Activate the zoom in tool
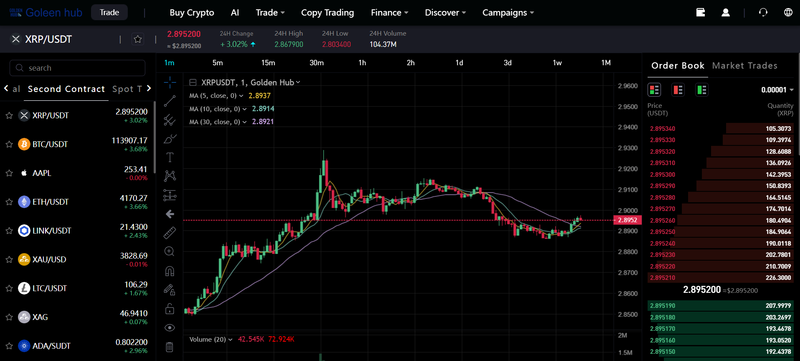800x361 pixels. [170, 251]
